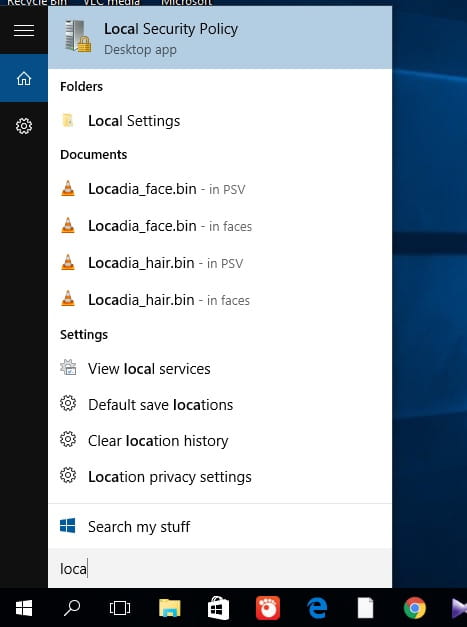Screen dimensions: 467x627
Task: Open Locadia_hair.bin in faces
Action: (x=220, y=300)
